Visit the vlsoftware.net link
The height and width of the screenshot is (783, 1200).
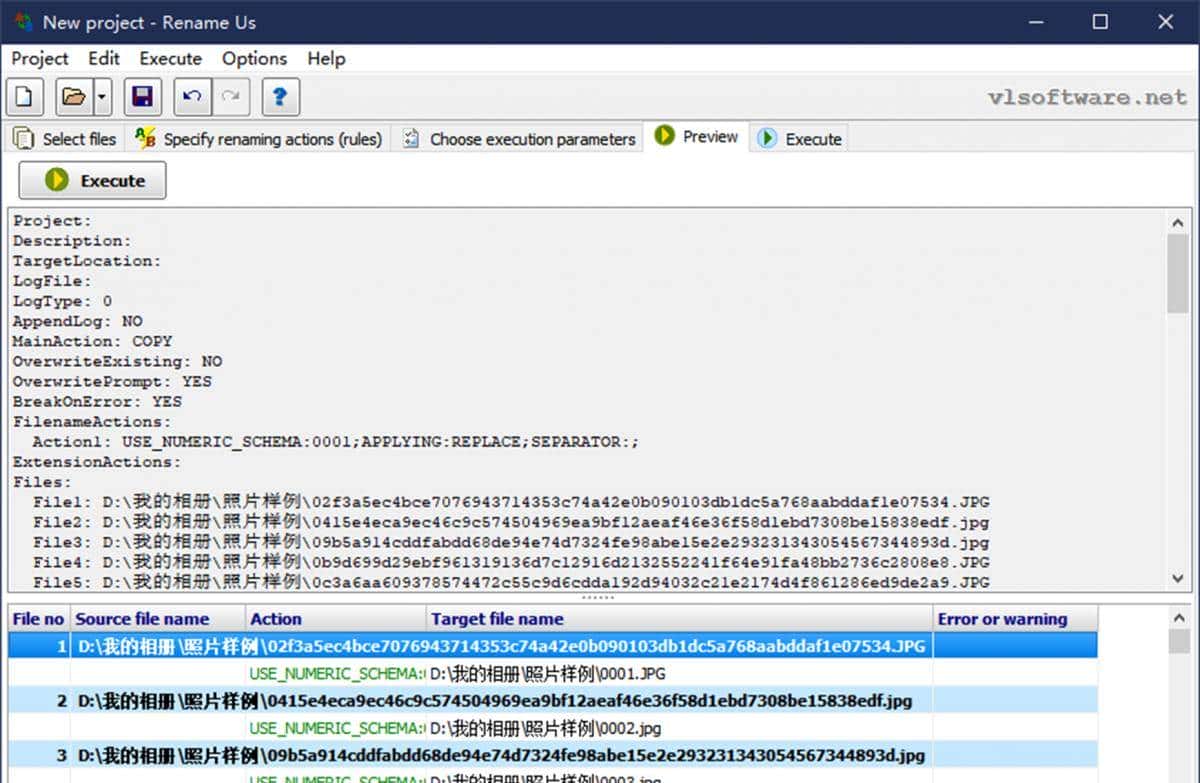1086,97
